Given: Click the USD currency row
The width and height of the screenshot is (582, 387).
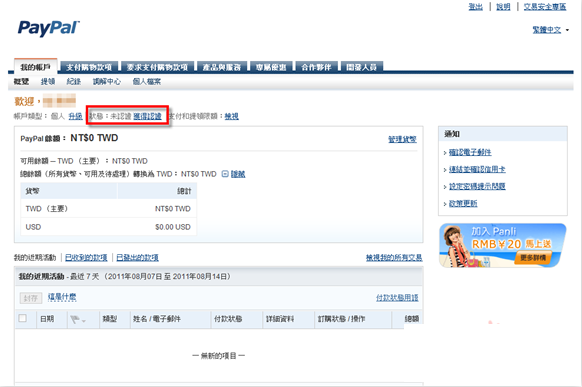Looking at the screenshot, I should pyautogui.click(x=108, y=227).
